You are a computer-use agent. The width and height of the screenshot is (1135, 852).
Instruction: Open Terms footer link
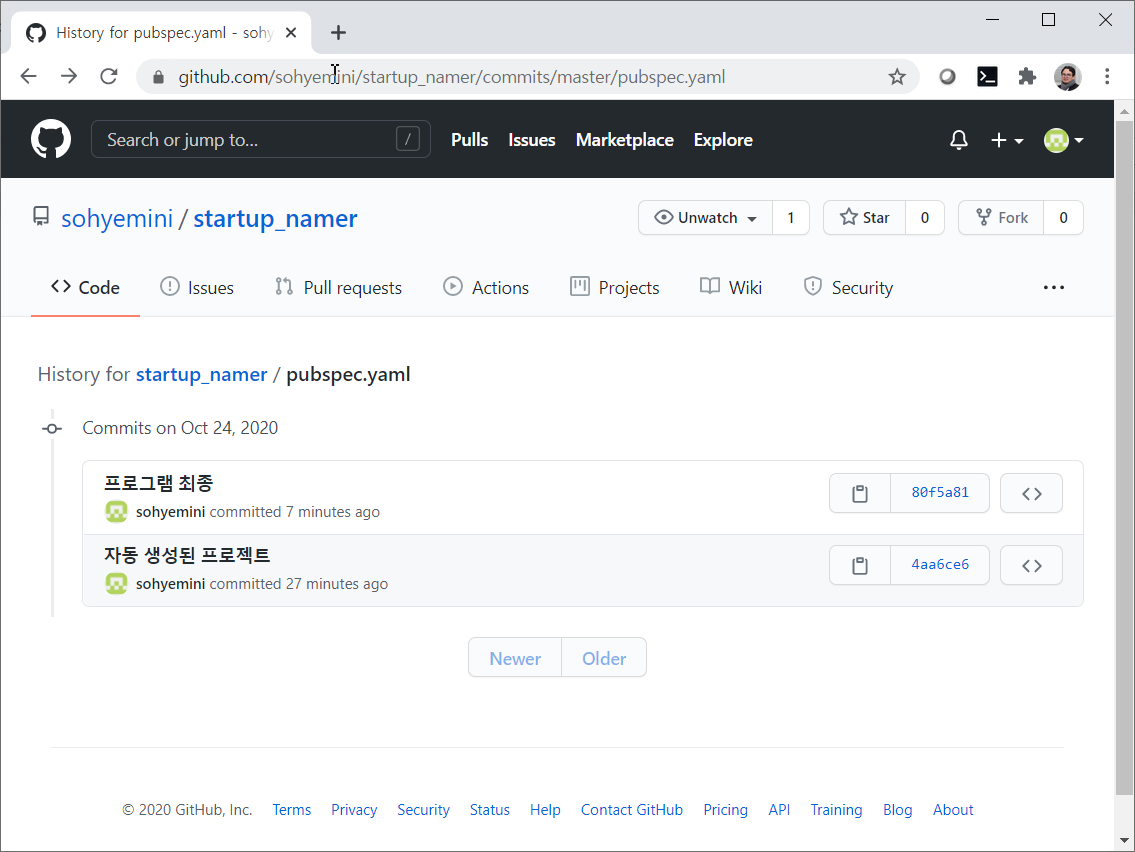pos(292,810)
